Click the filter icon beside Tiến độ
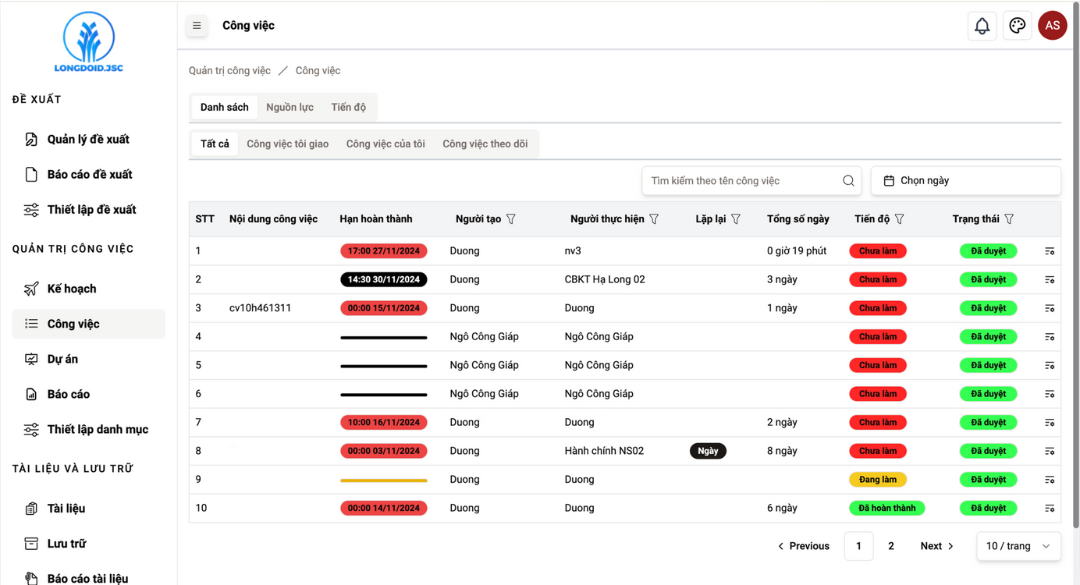This screenshot has height=585, width=1080. pos(899,219)
